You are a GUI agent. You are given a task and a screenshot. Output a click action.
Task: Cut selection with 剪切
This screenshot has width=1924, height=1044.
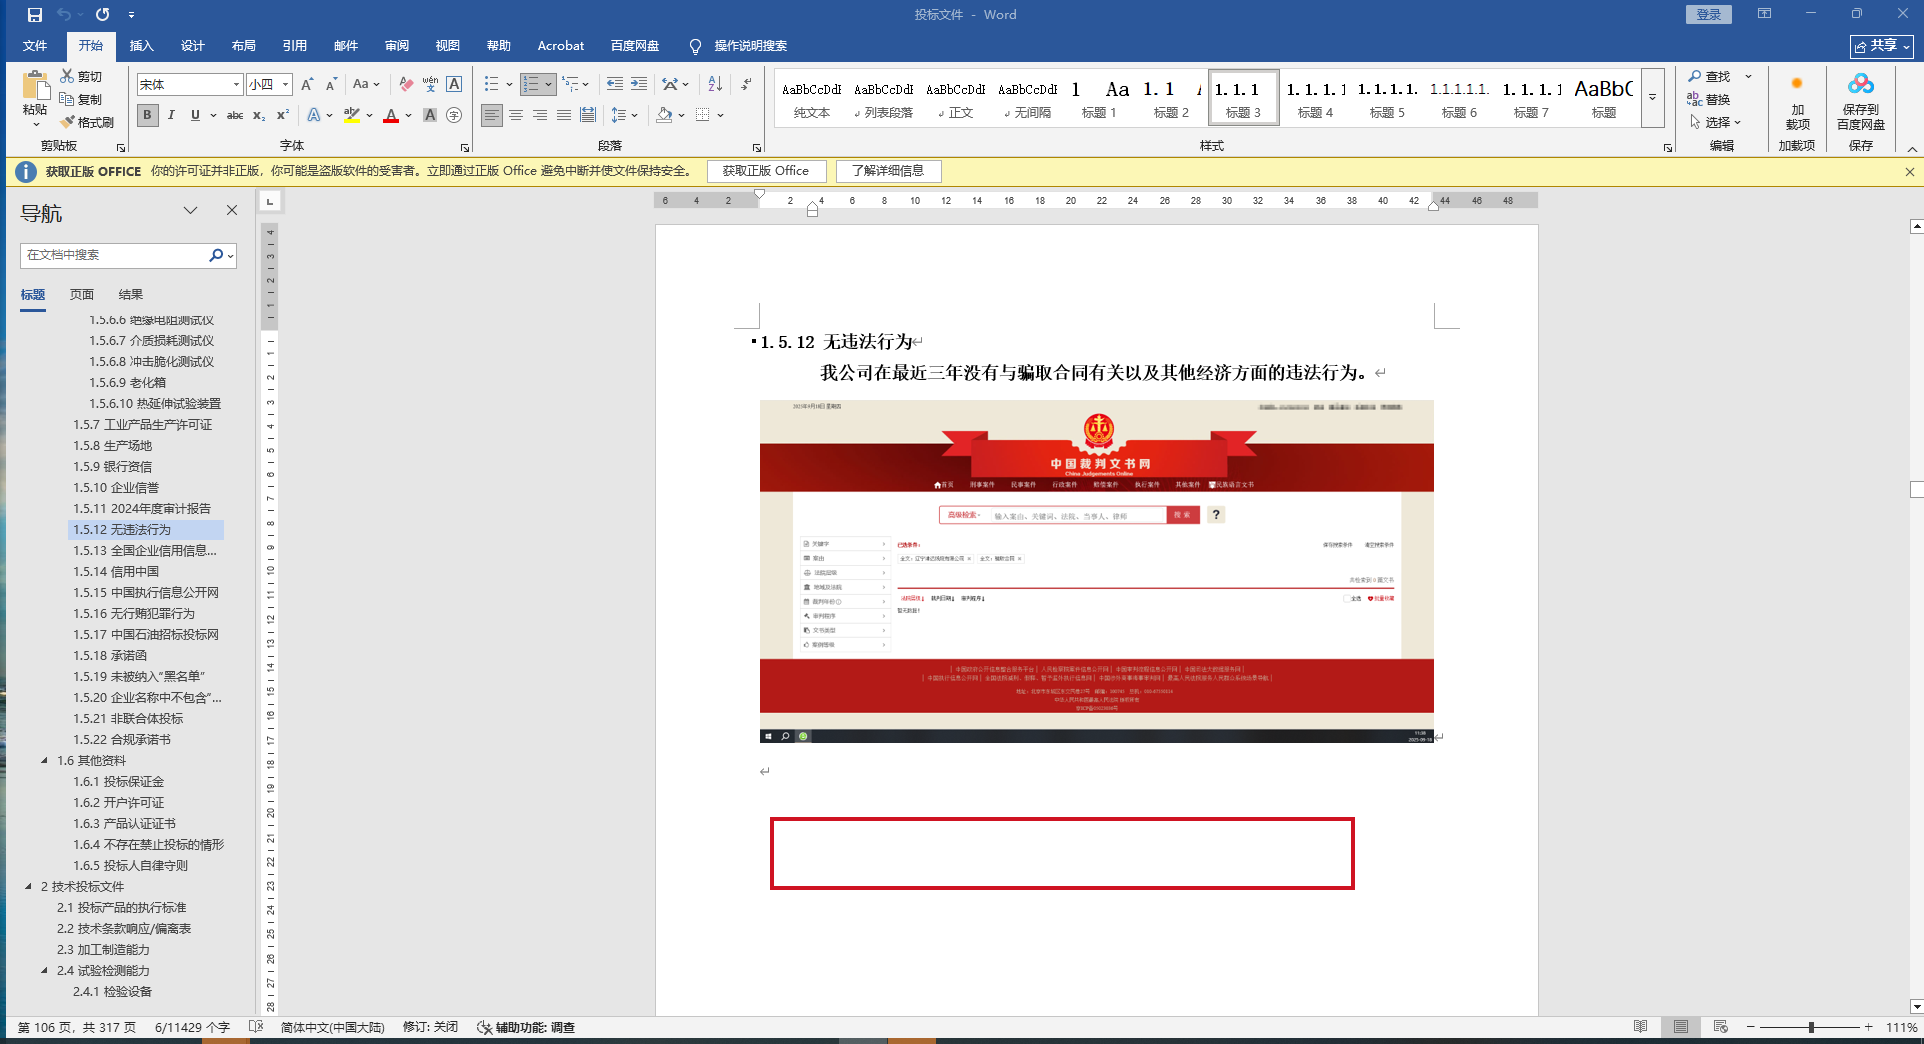[81, 76]
